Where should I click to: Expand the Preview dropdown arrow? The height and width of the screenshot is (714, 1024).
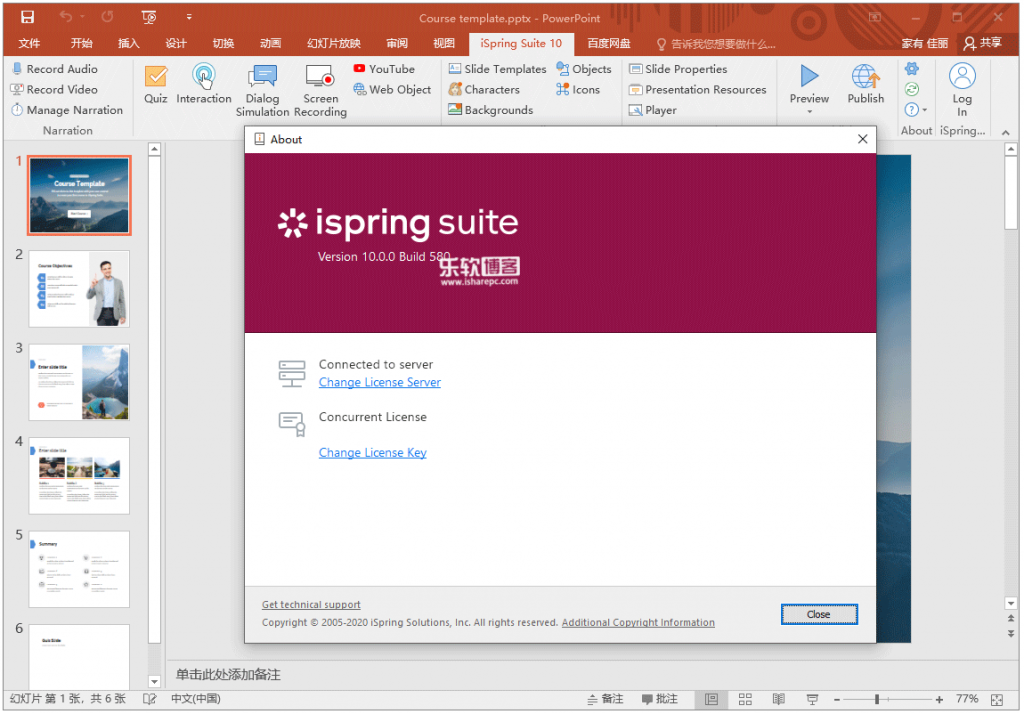point(809,111)
